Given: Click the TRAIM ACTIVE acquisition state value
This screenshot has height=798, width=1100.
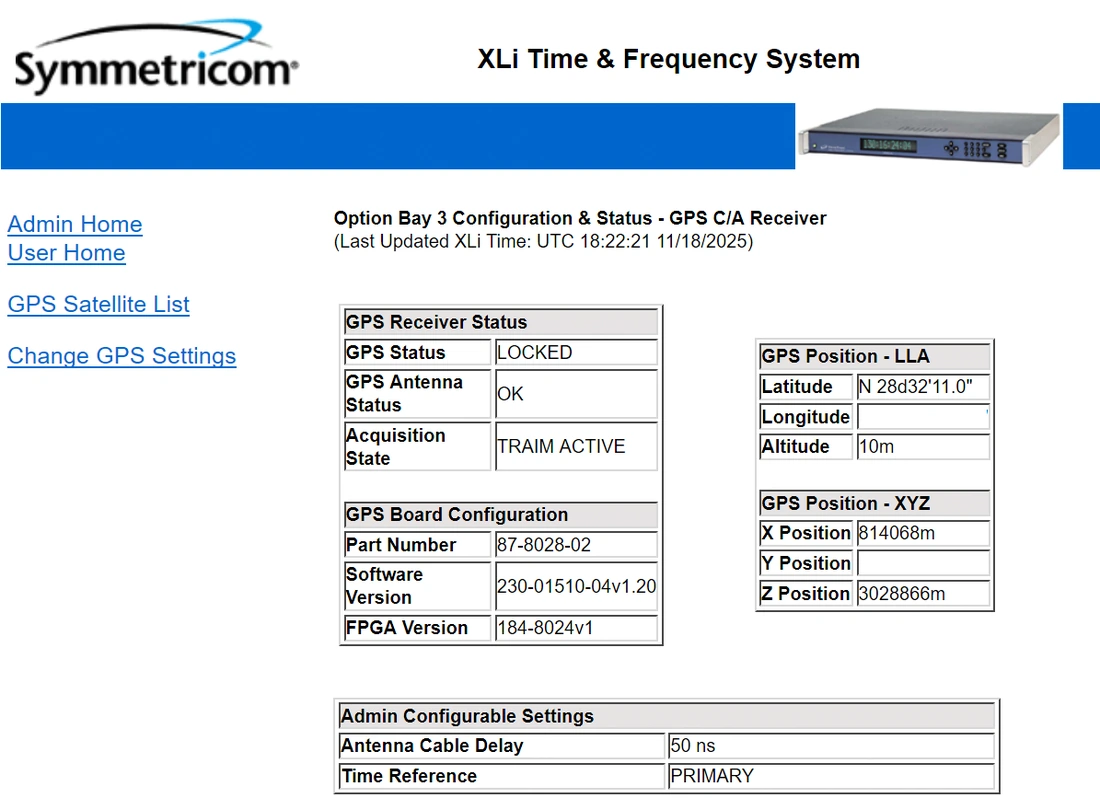Looking at the screenshot, I should [575, 447].
